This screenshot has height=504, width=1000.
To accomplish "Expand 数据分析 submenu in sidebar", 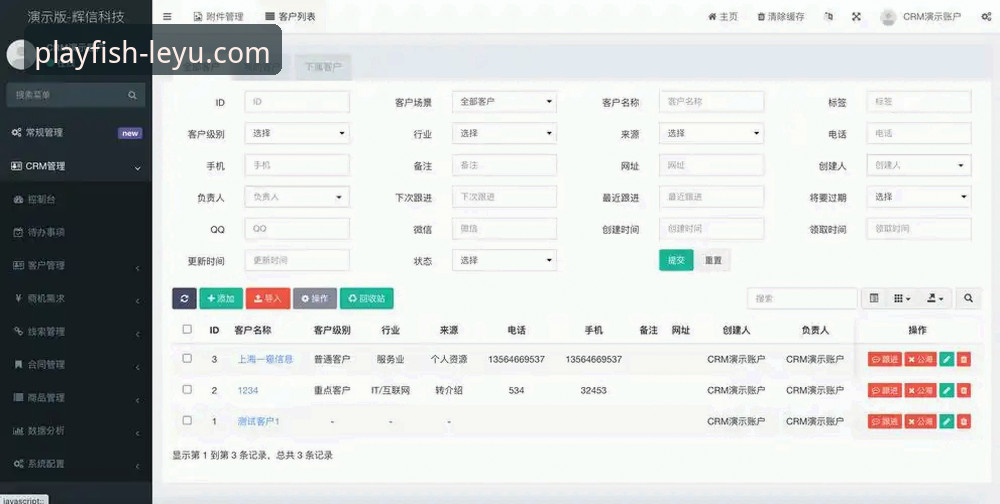I will [76, 431].
